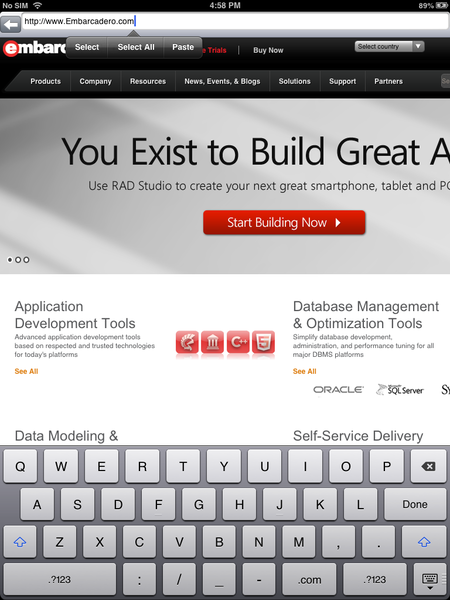Open the Company menu

coord(95,81)
